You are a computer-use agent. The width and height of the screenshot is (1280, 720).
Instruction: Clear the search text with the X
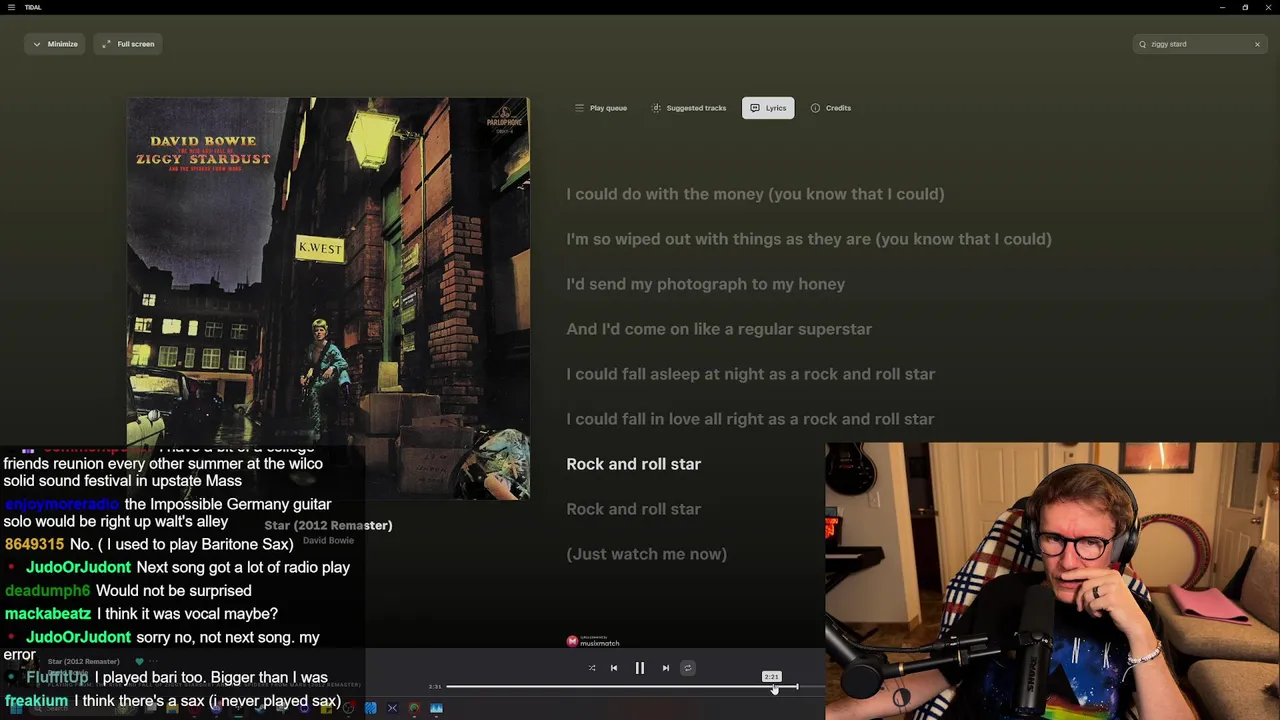(1257, 44)
